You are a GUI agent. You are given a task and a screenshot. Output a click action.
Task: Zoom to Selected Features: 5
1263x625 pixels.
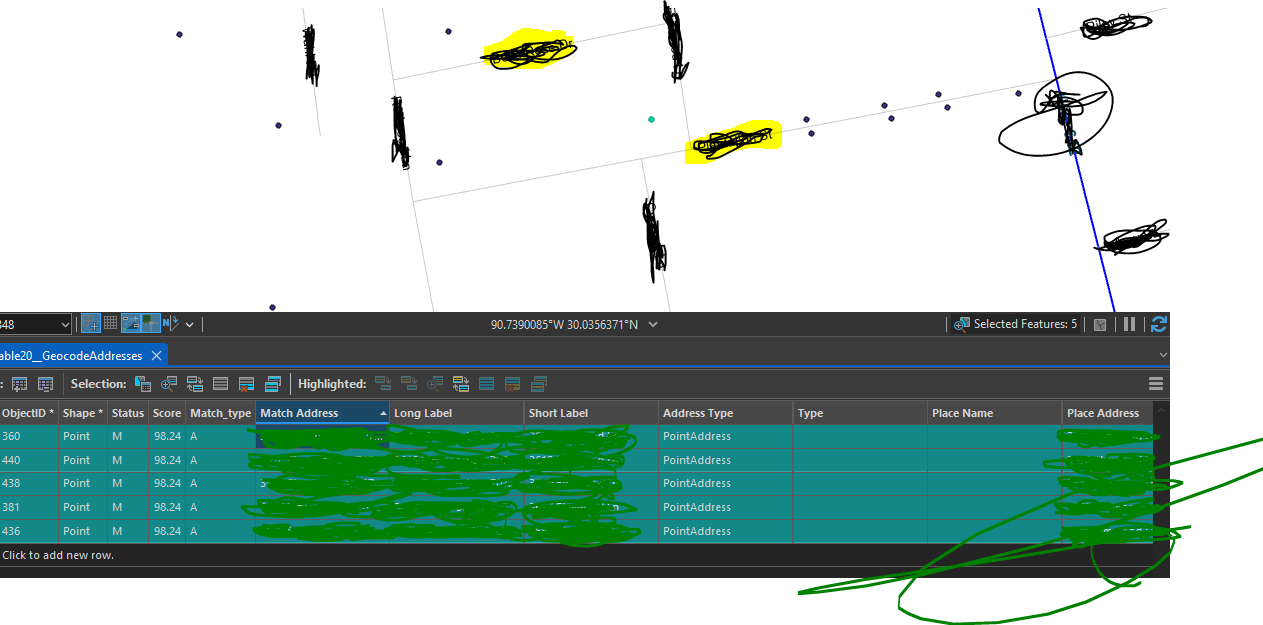click(x=1016, y=324)
